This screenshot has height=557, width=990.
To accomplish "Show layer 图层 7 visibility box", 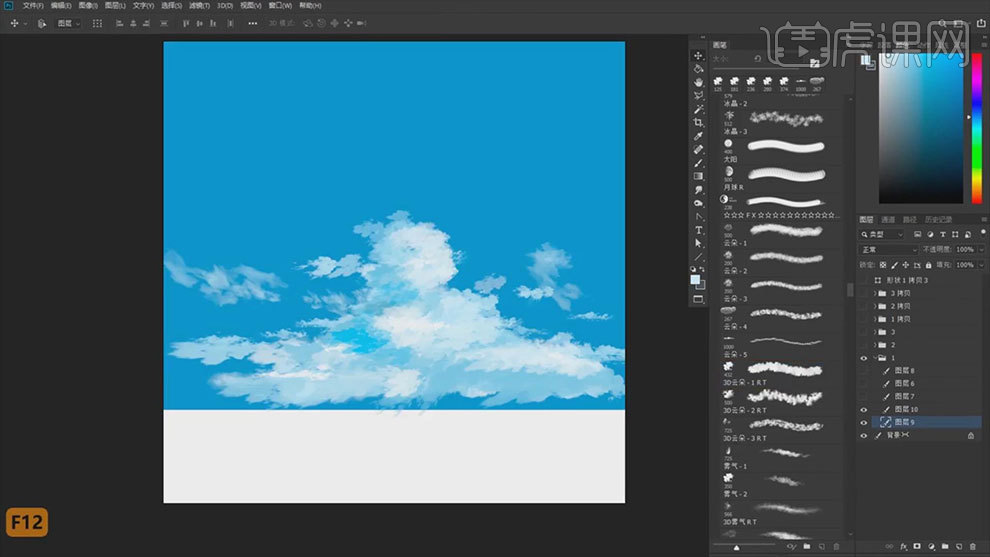I will (864, 397).
